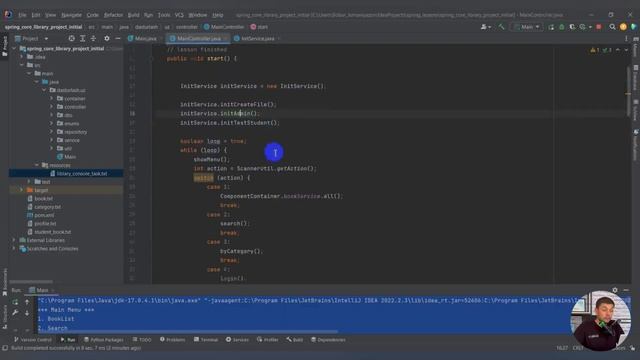Expand the repository package

[52, 132]
